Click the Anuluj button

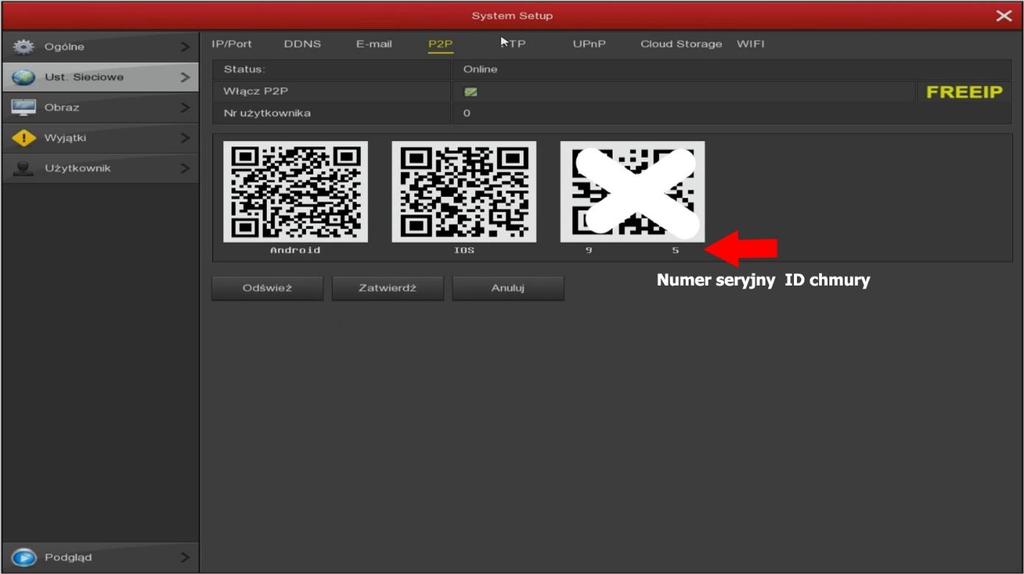(507, 288)
